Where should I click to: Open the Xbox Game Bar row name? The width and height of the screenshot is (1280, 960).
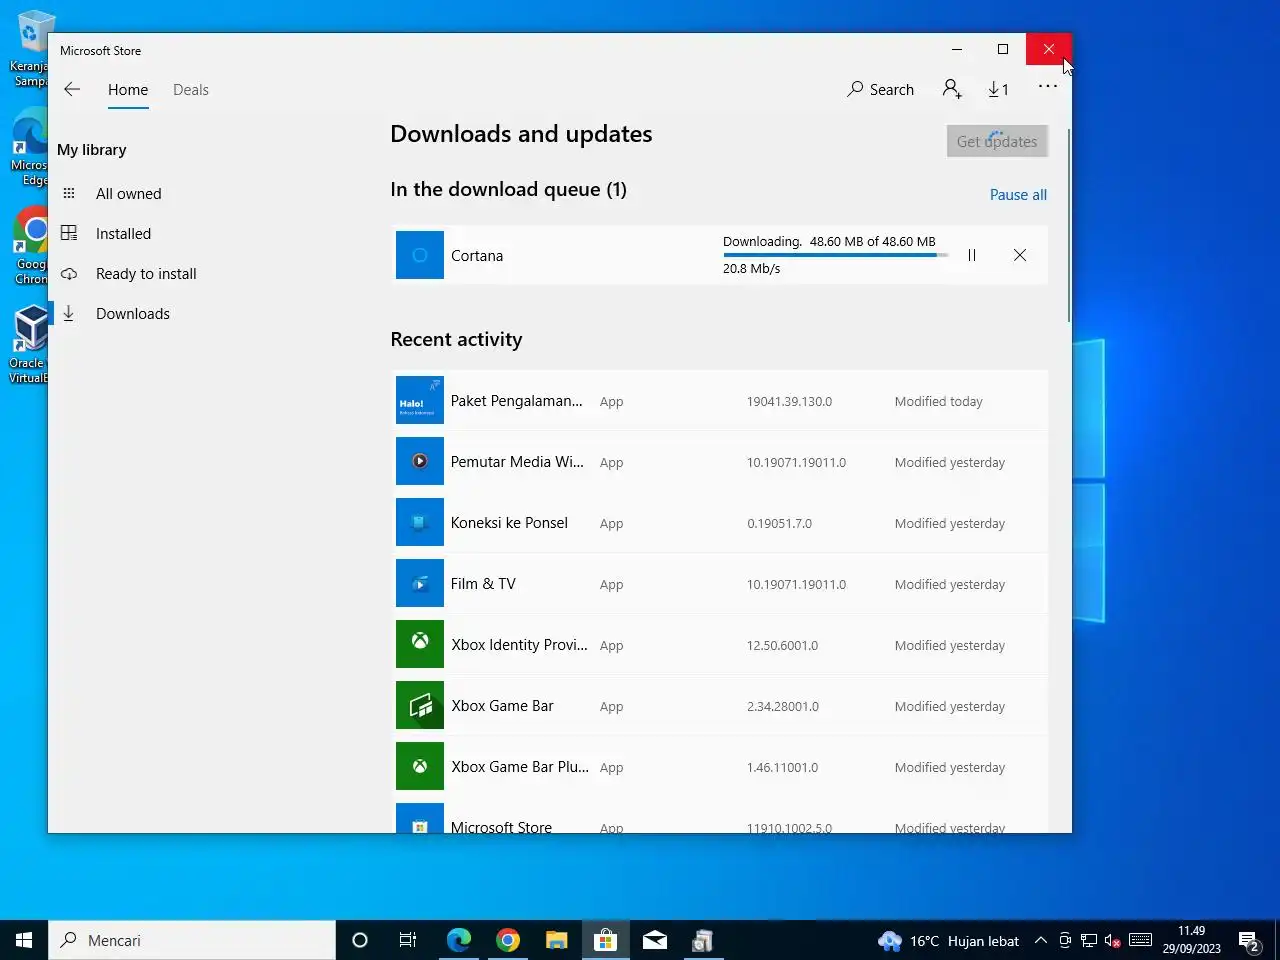[x=502, y=705]
